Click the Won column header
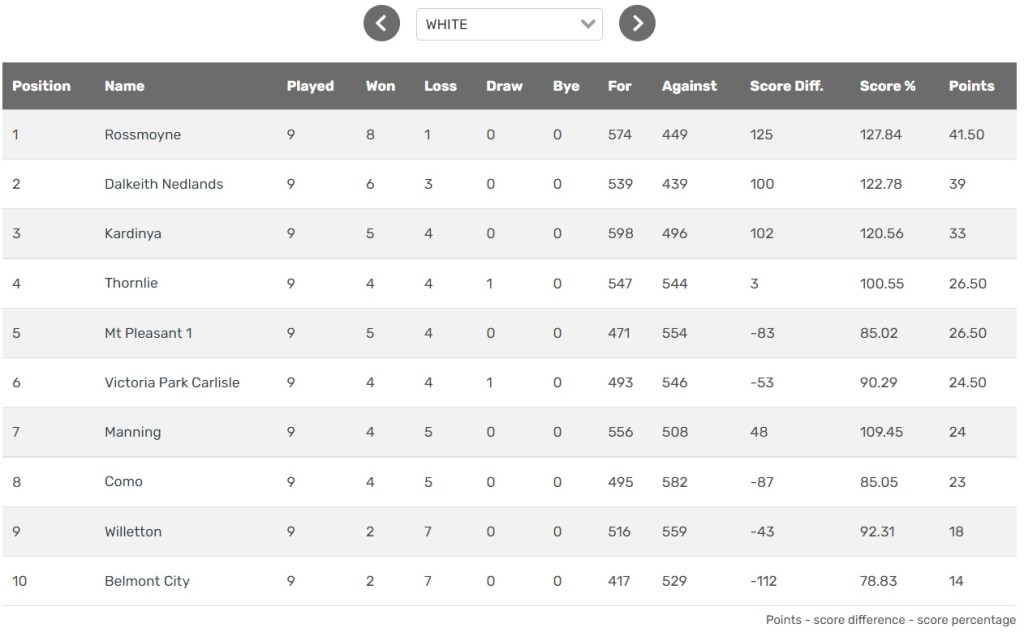This screenshot has width=1024, height=632. coord(380,86)
